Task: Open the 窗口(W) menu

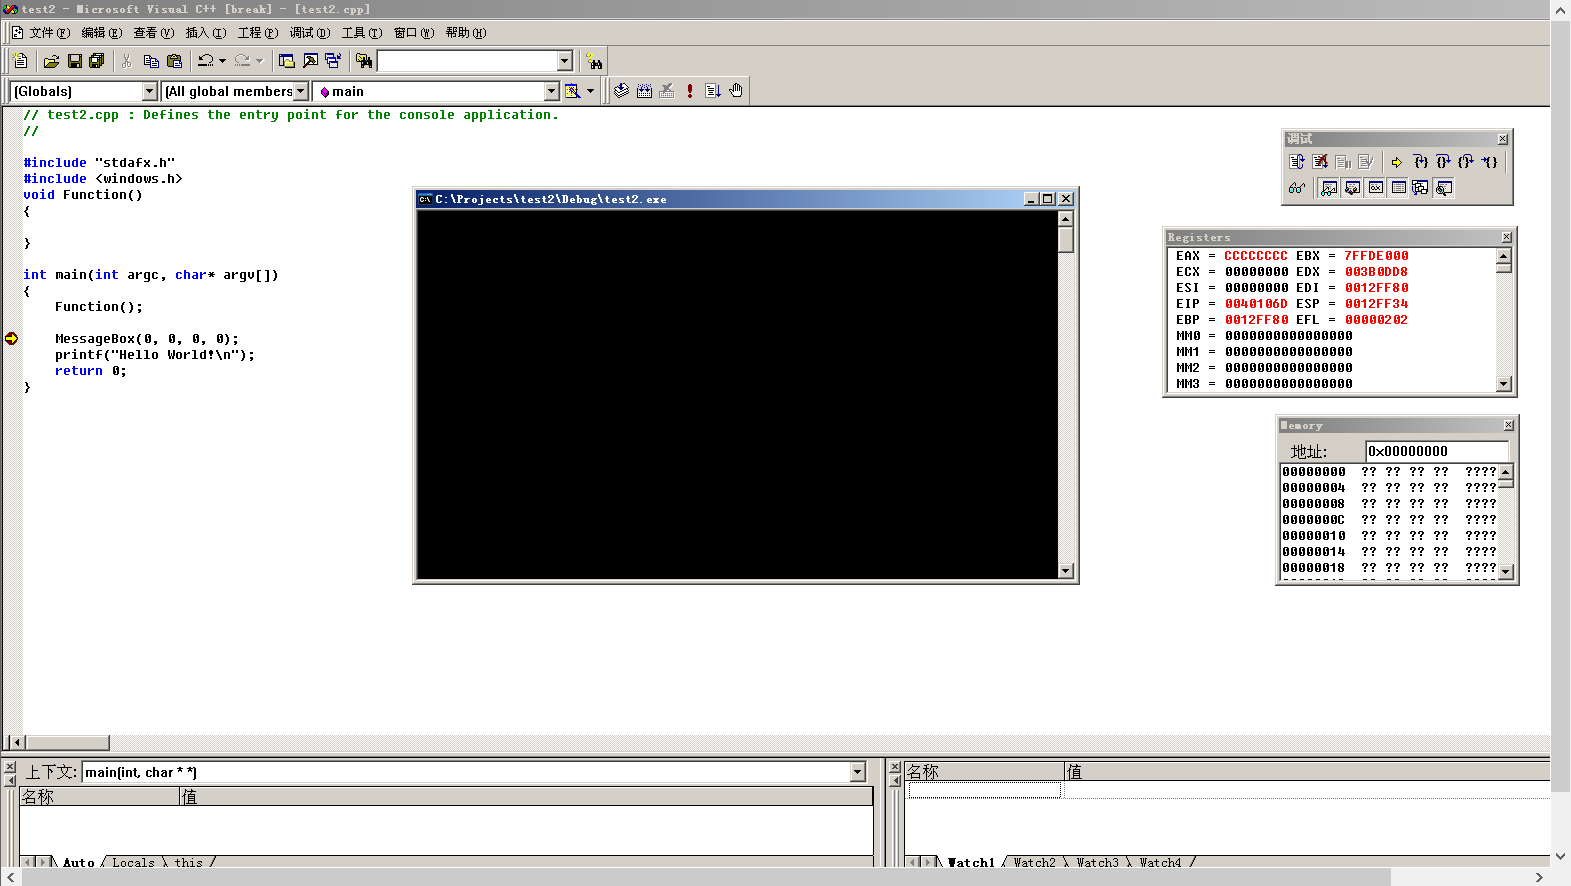Action: pyautogui.click(x=413, y=33)
